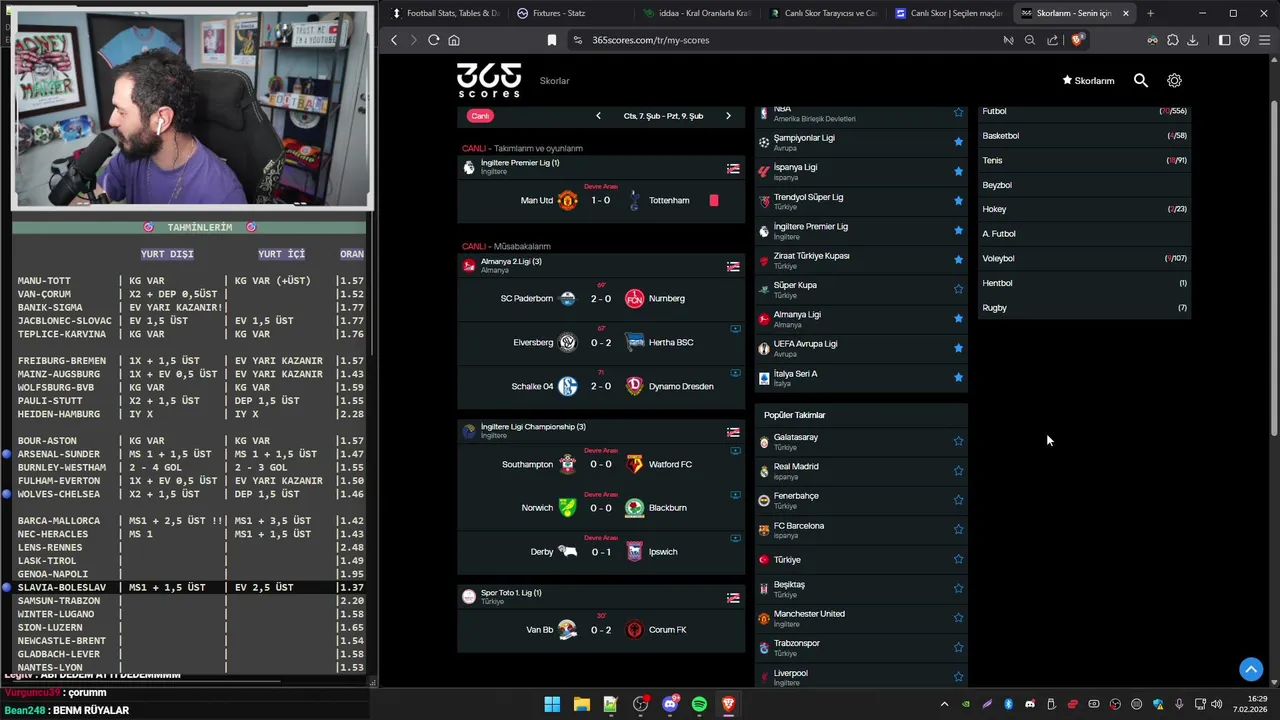Click the share page icon in address bar
This screenshot has width=1280, height=720.
[x=1052, y=40]
